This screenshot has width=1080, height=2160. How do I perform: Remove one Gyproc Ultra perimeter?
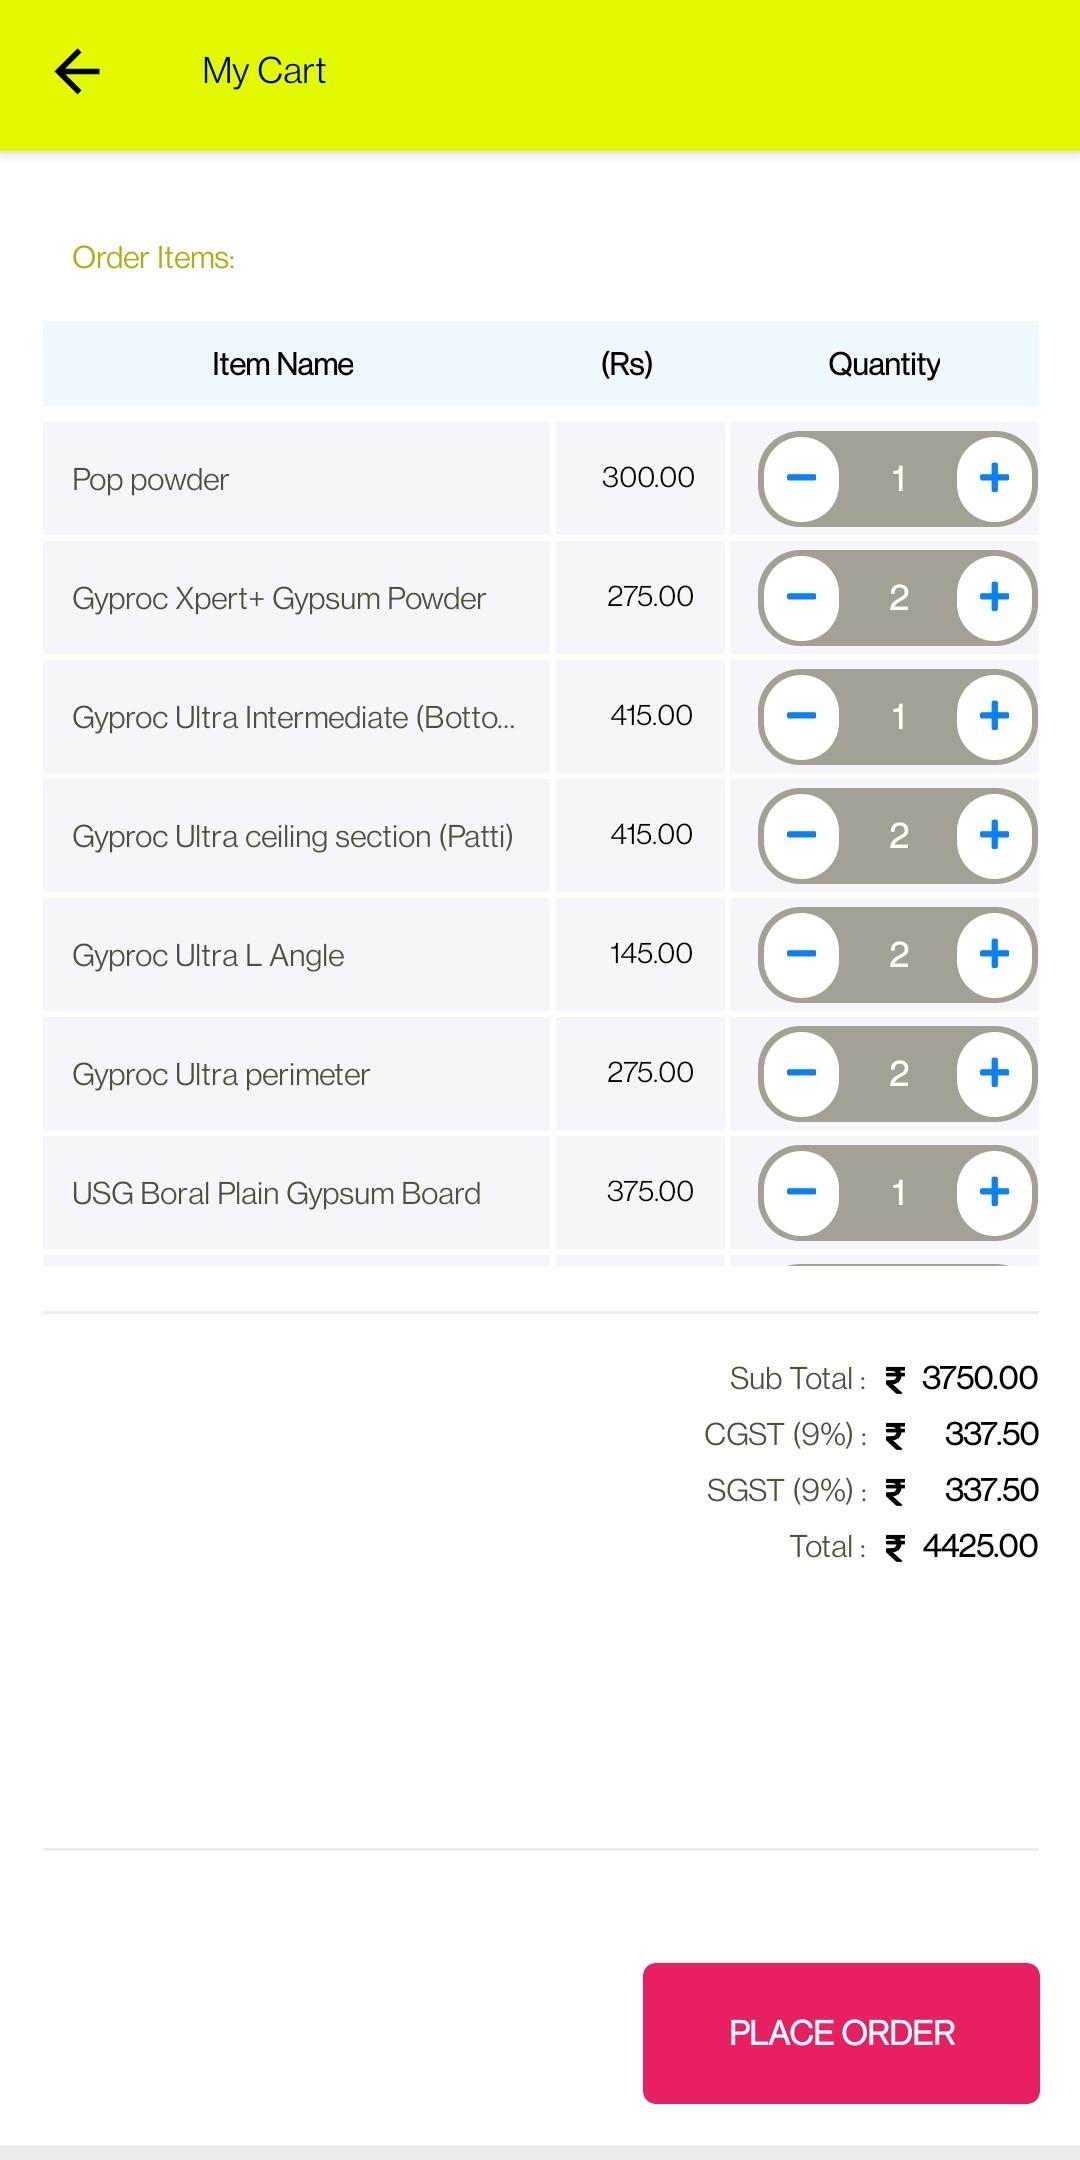pos(801,1073)
